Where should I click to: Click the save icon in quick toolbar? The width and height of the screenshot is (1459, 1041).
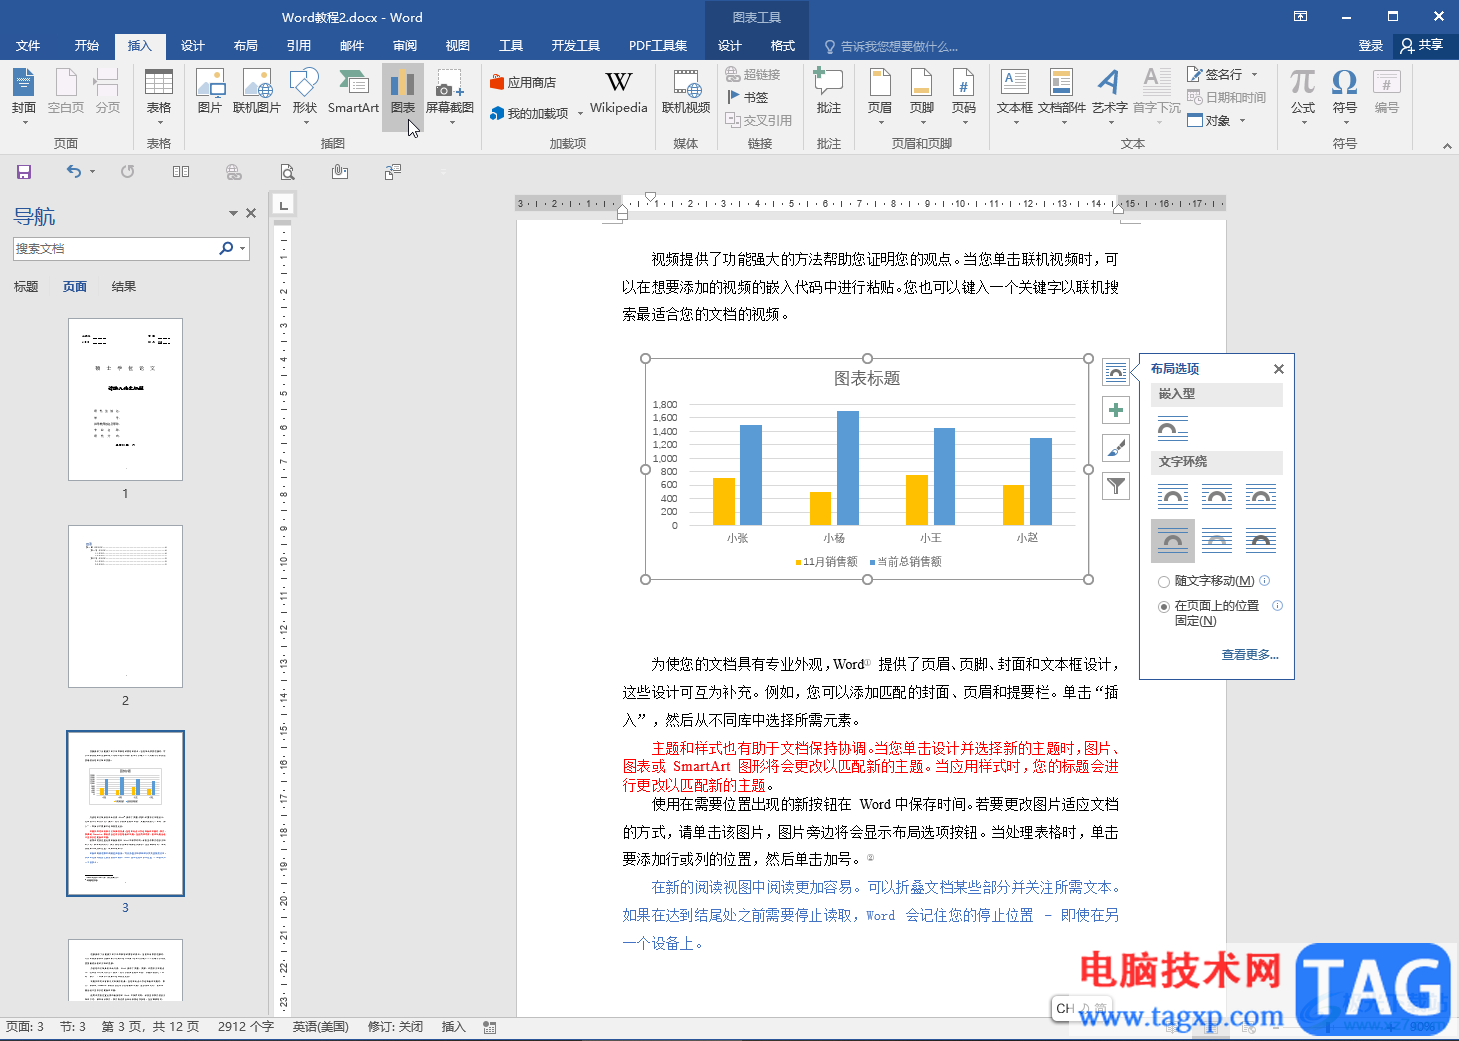[24, 172]
